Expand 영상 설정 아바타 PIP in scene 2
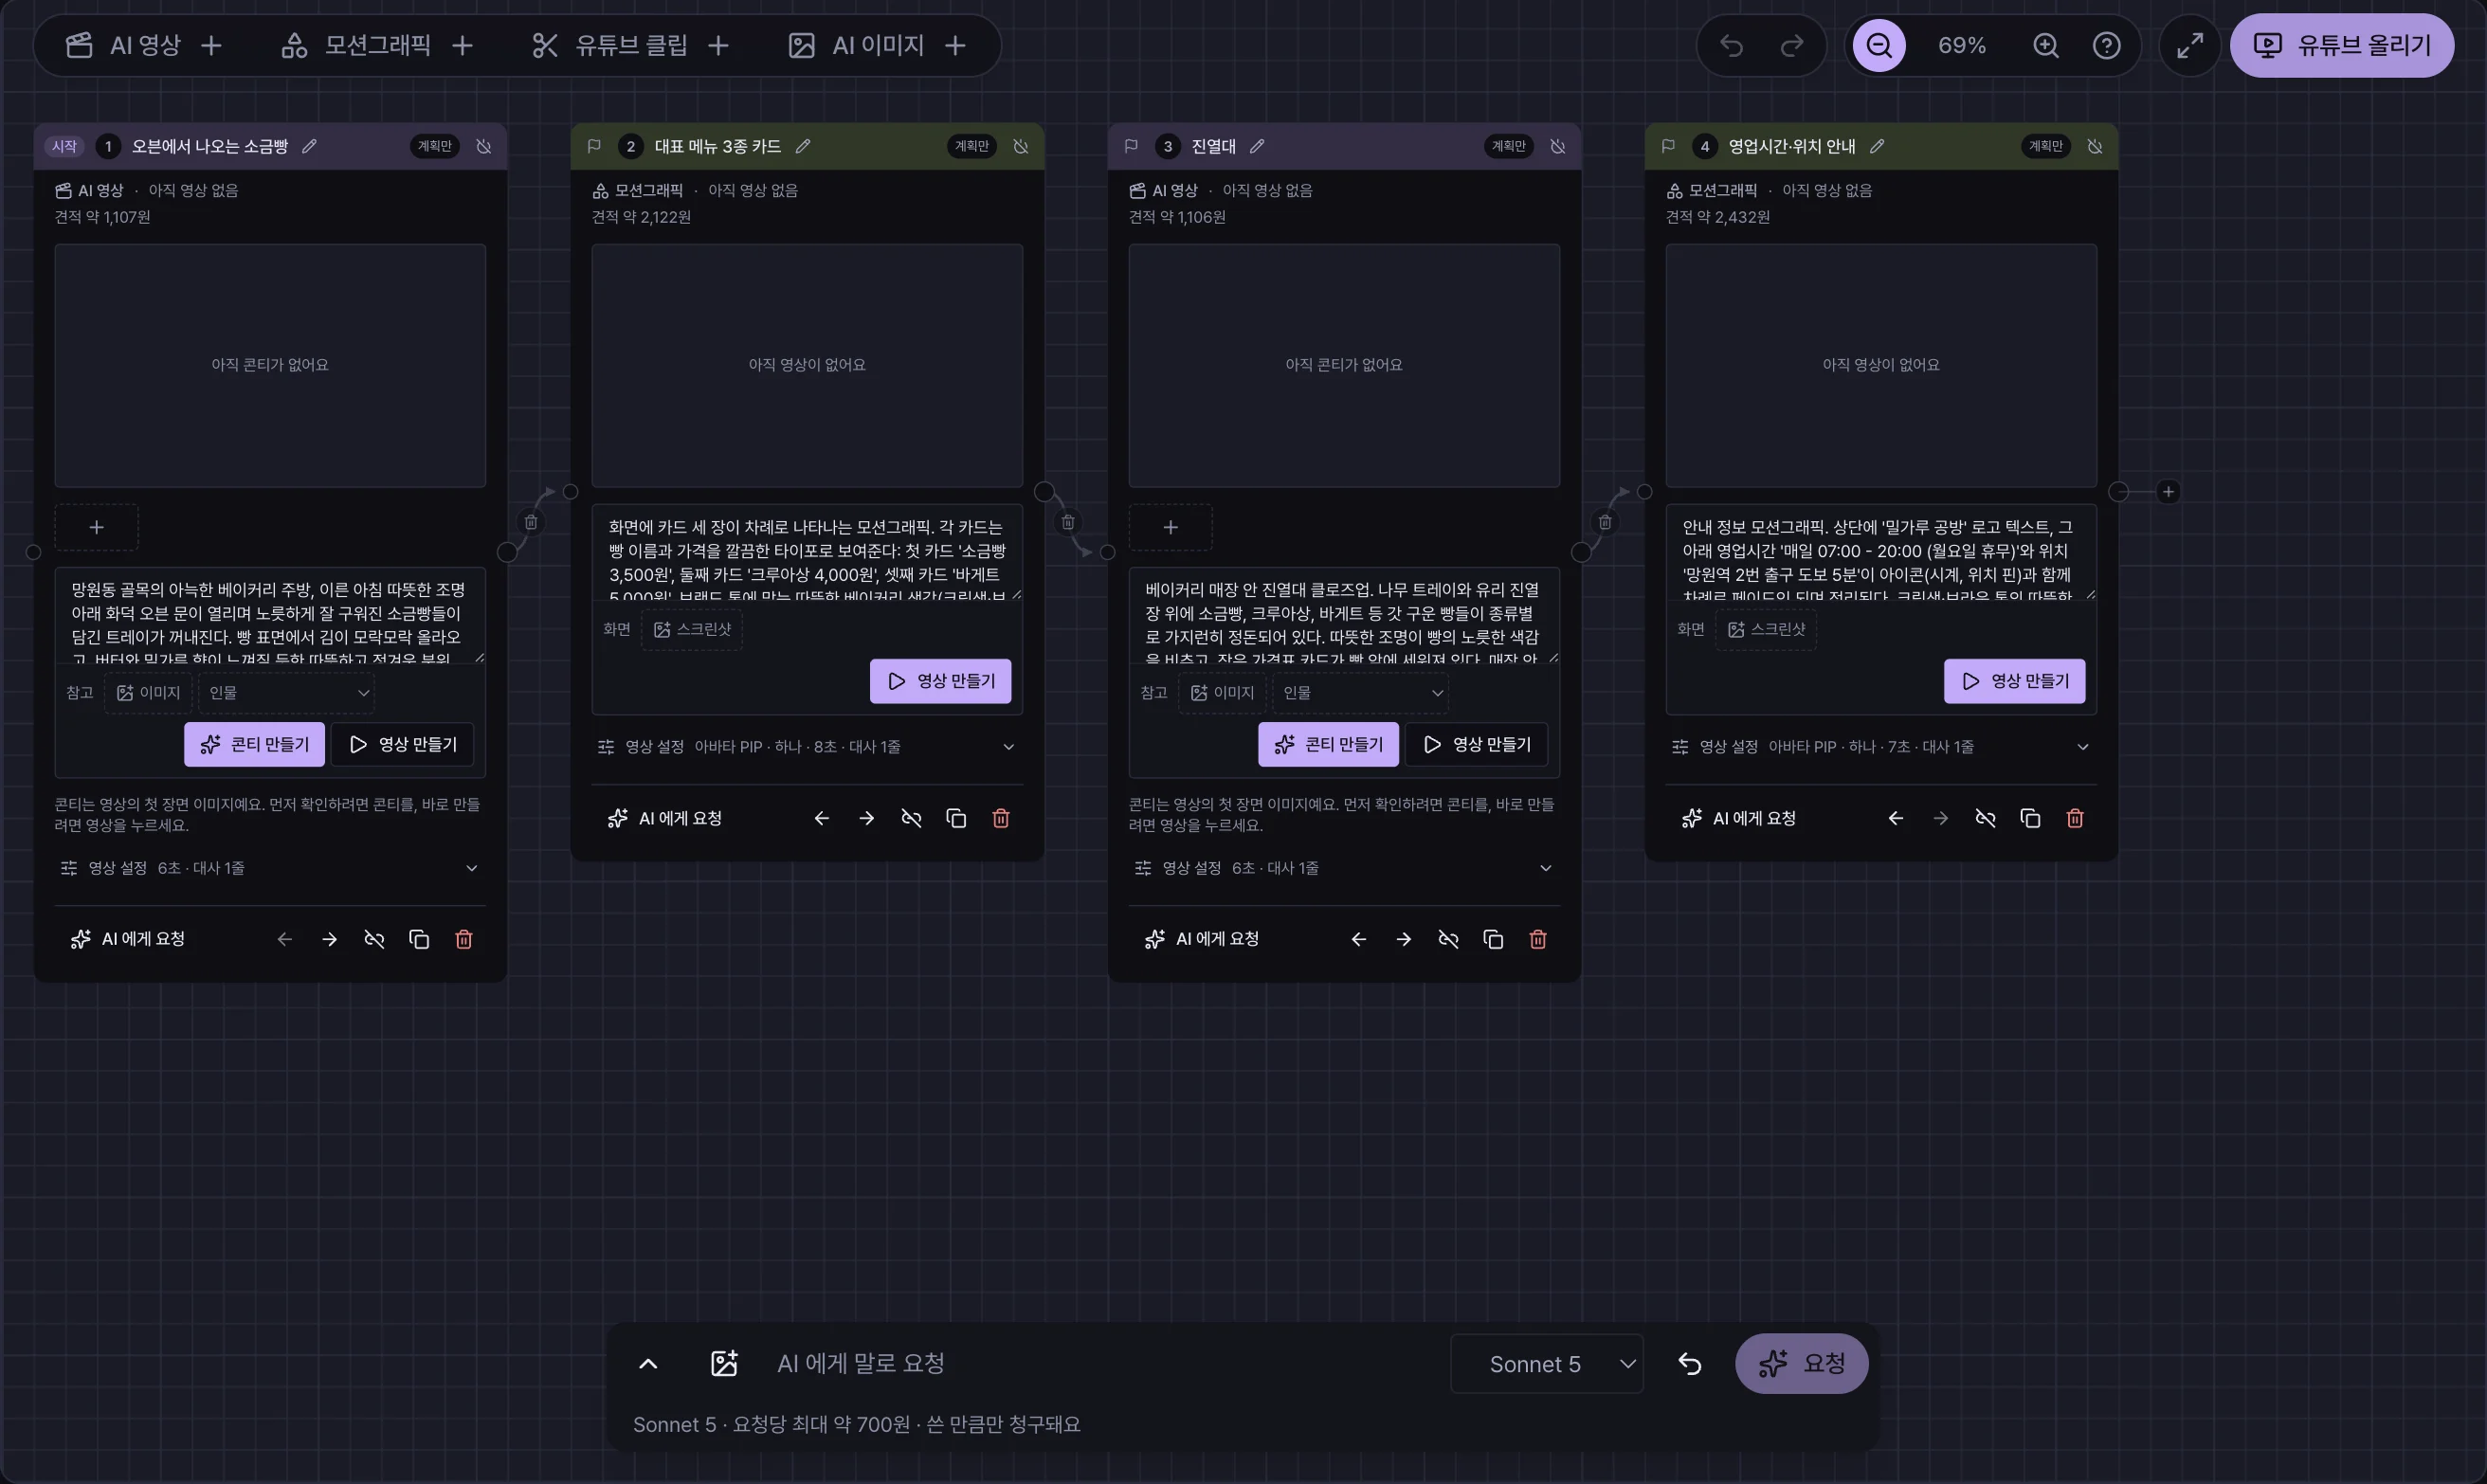Viewport: 2487px width, 1484px height. (x=807, y=747)
